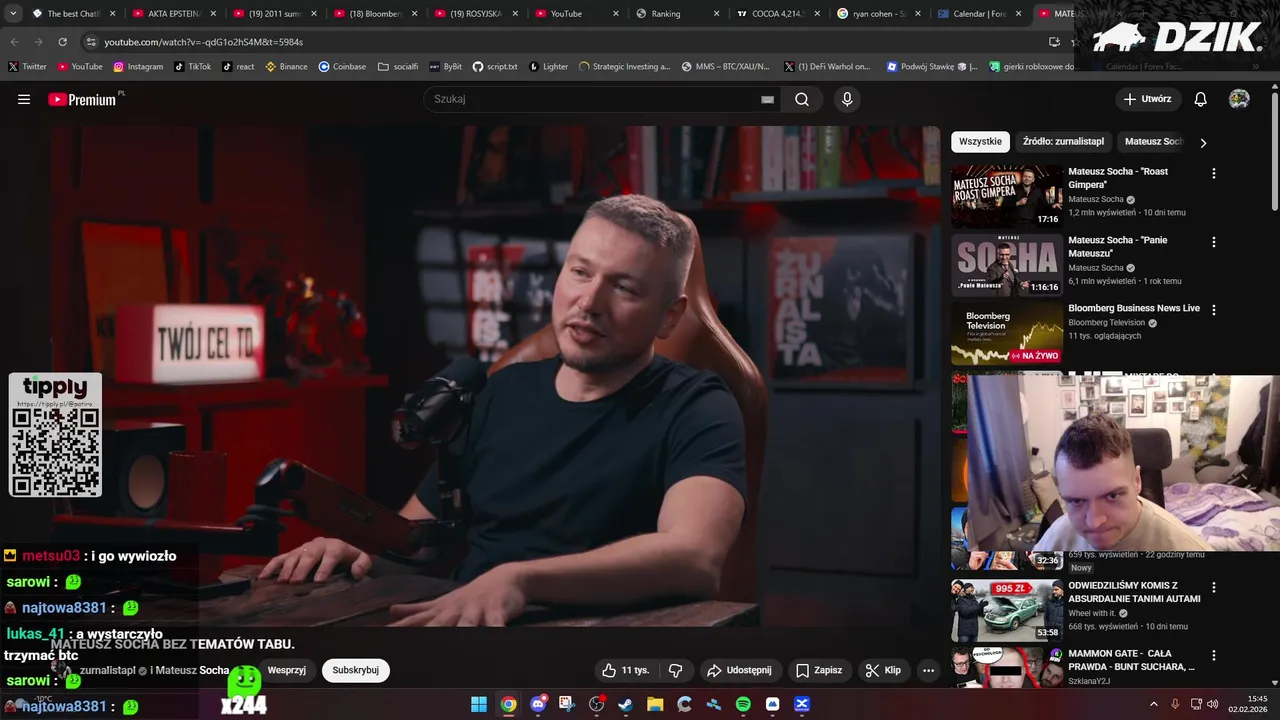Open the notifications bell
Viewport: 1280px width, 720px height.
1201,99
